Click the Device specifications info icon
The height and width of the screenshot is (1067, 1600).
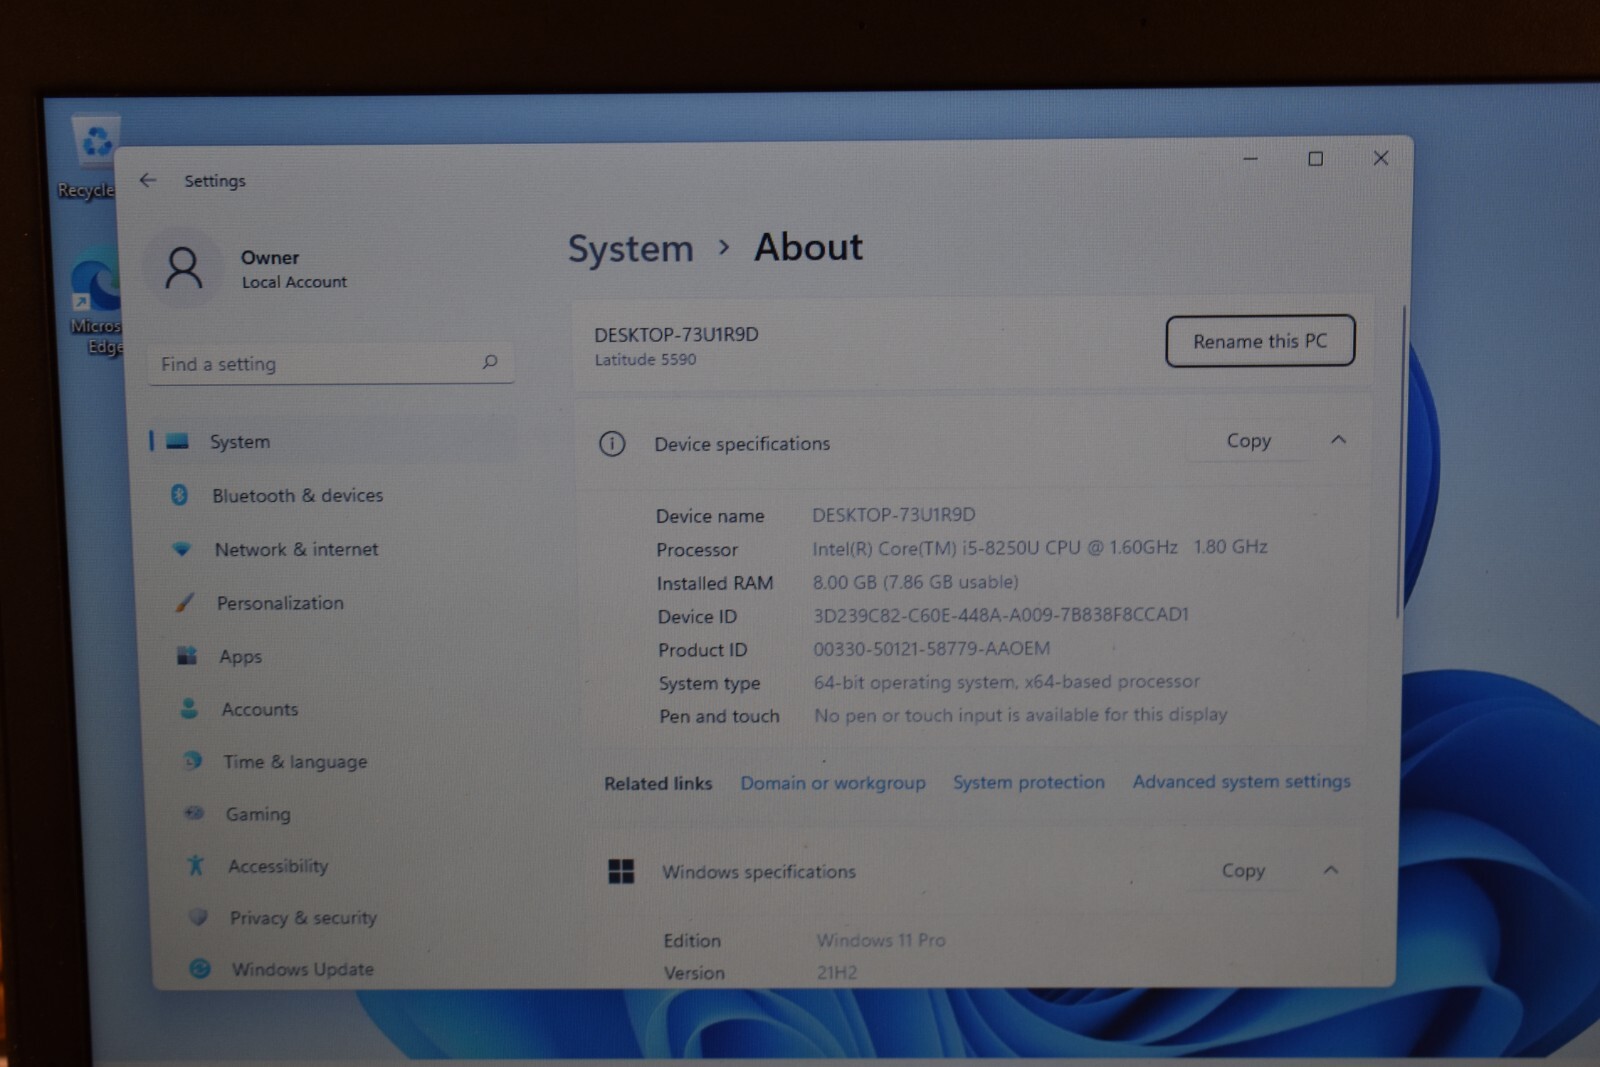pos(612,444)
